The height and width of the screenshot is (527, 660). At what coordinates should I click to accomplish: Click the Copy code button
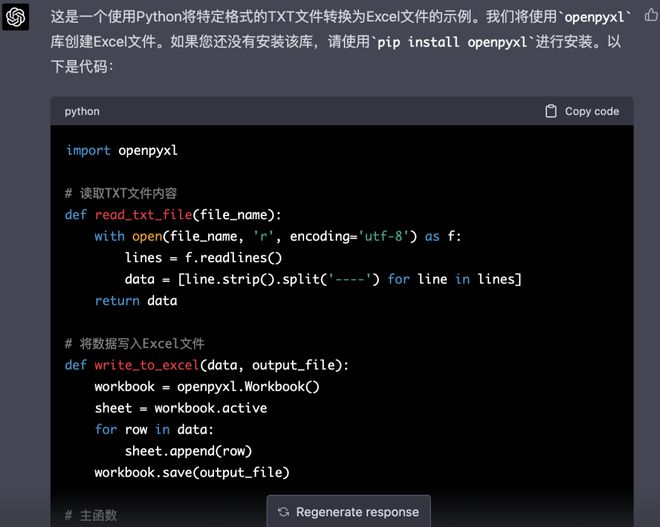(x=582, y=111)
